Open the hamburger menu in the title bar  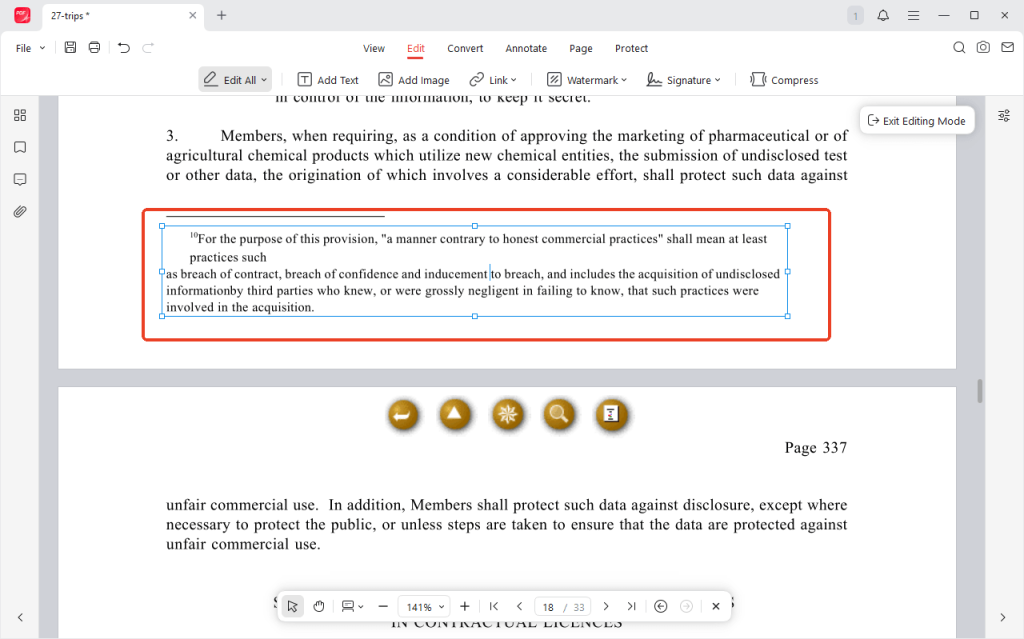tap(913, 15)
